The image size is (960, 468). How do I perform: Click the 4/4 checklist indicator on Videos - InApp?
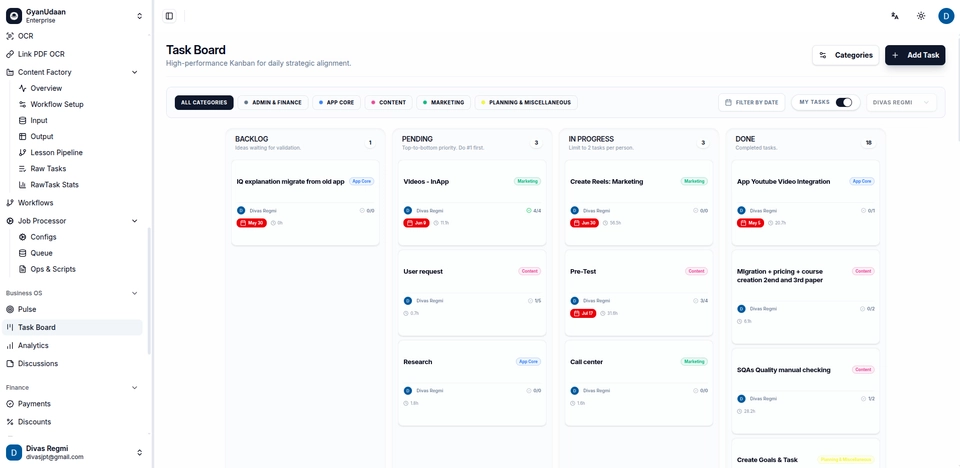tap(533, 210)
